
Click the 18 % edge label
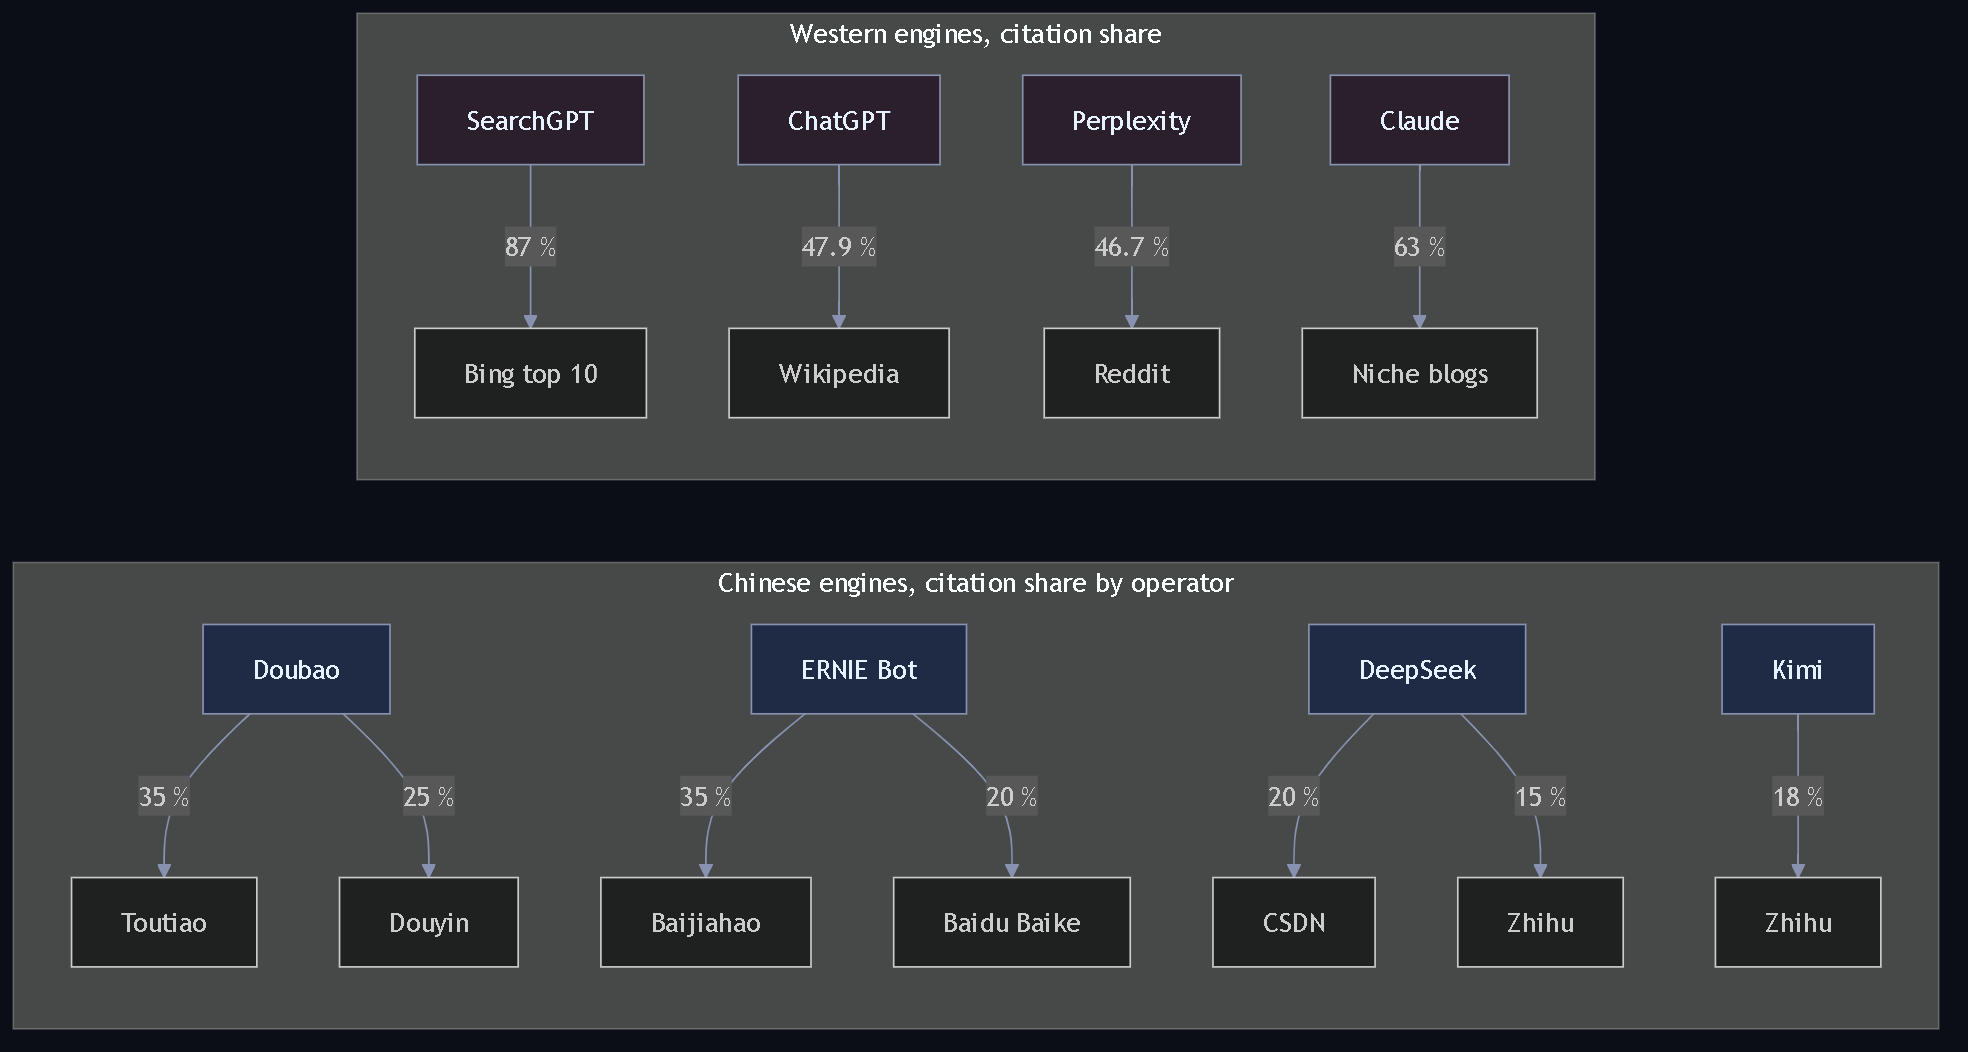[x=1798, y=797]
